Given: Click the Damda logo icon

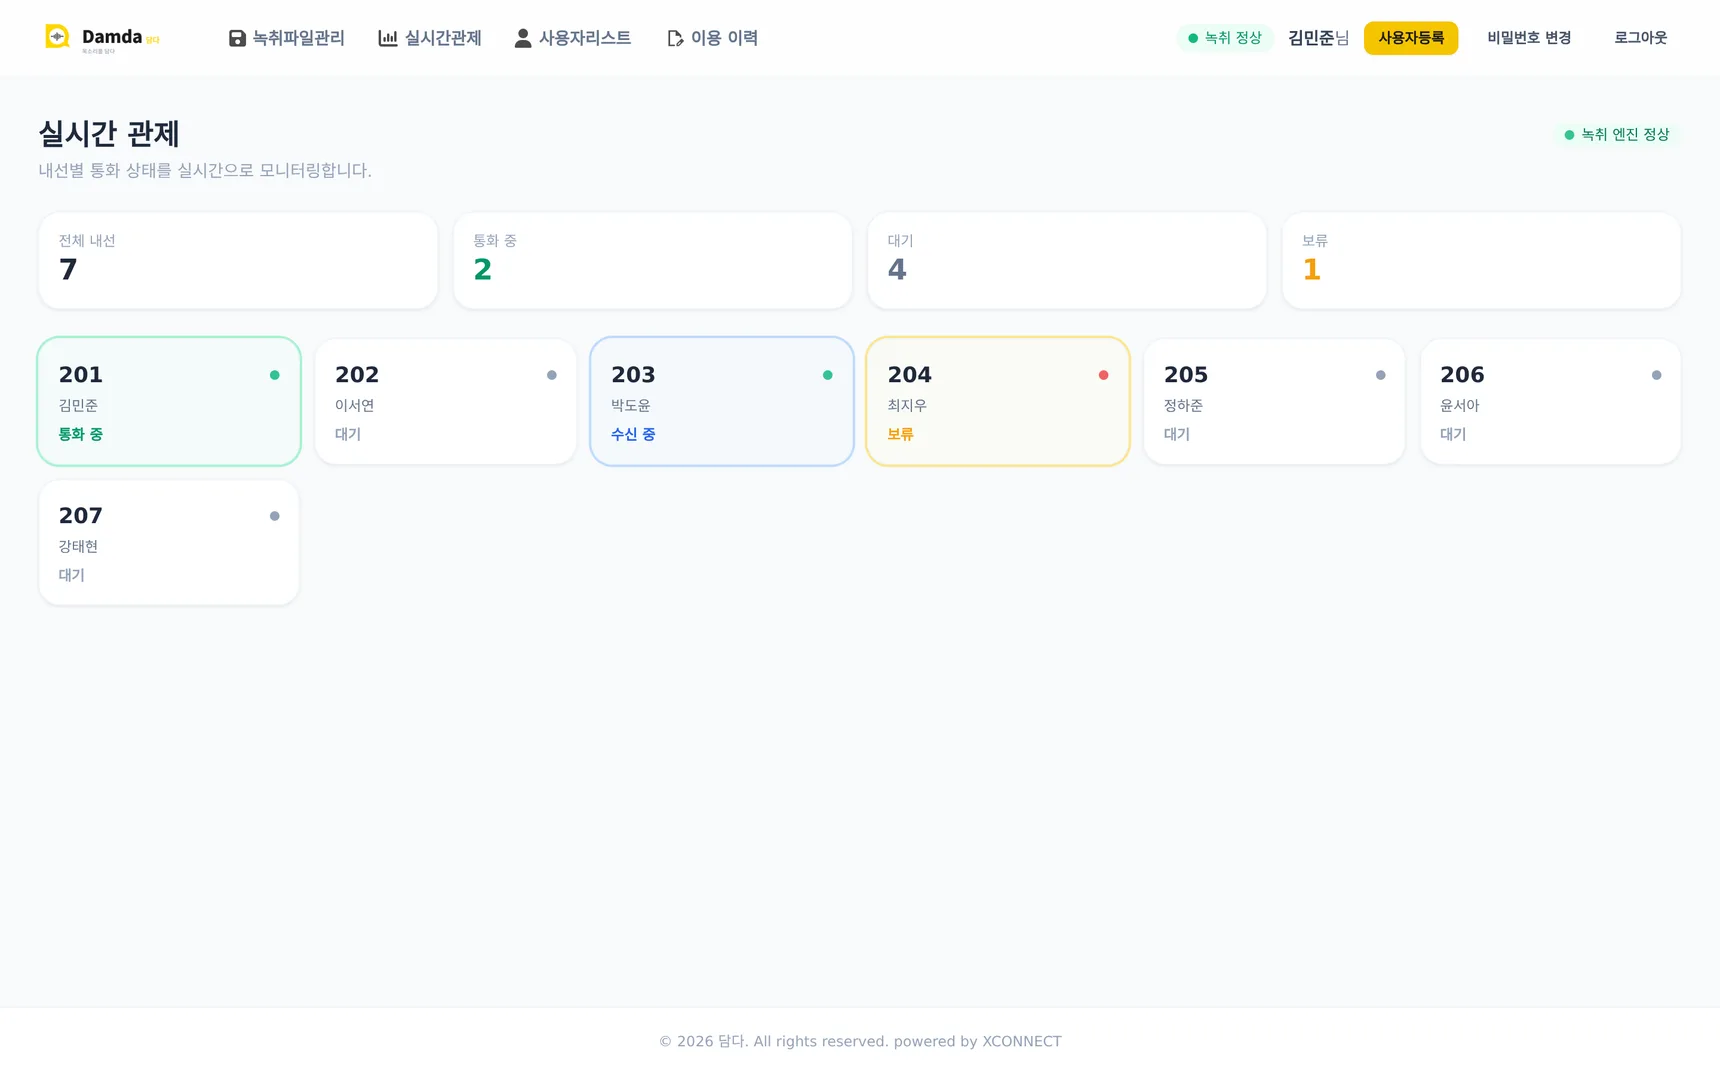Looking at the screenshot, I should (58, 37).
